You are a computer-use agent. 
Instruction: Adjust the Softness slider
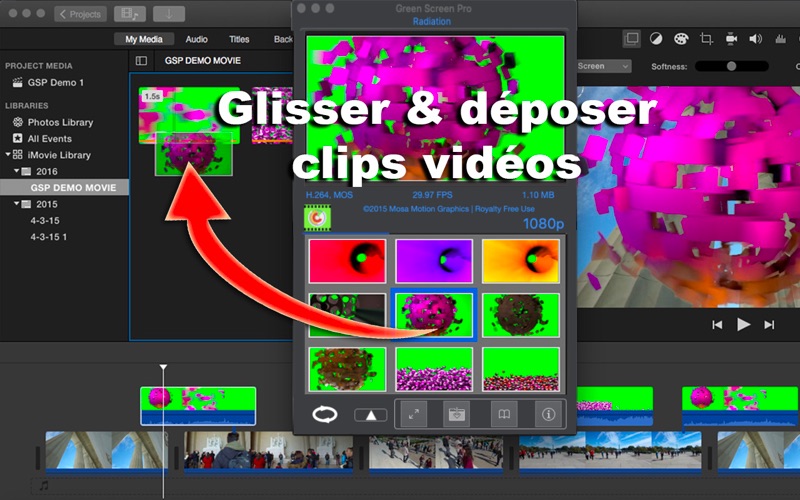pos(732,66)
